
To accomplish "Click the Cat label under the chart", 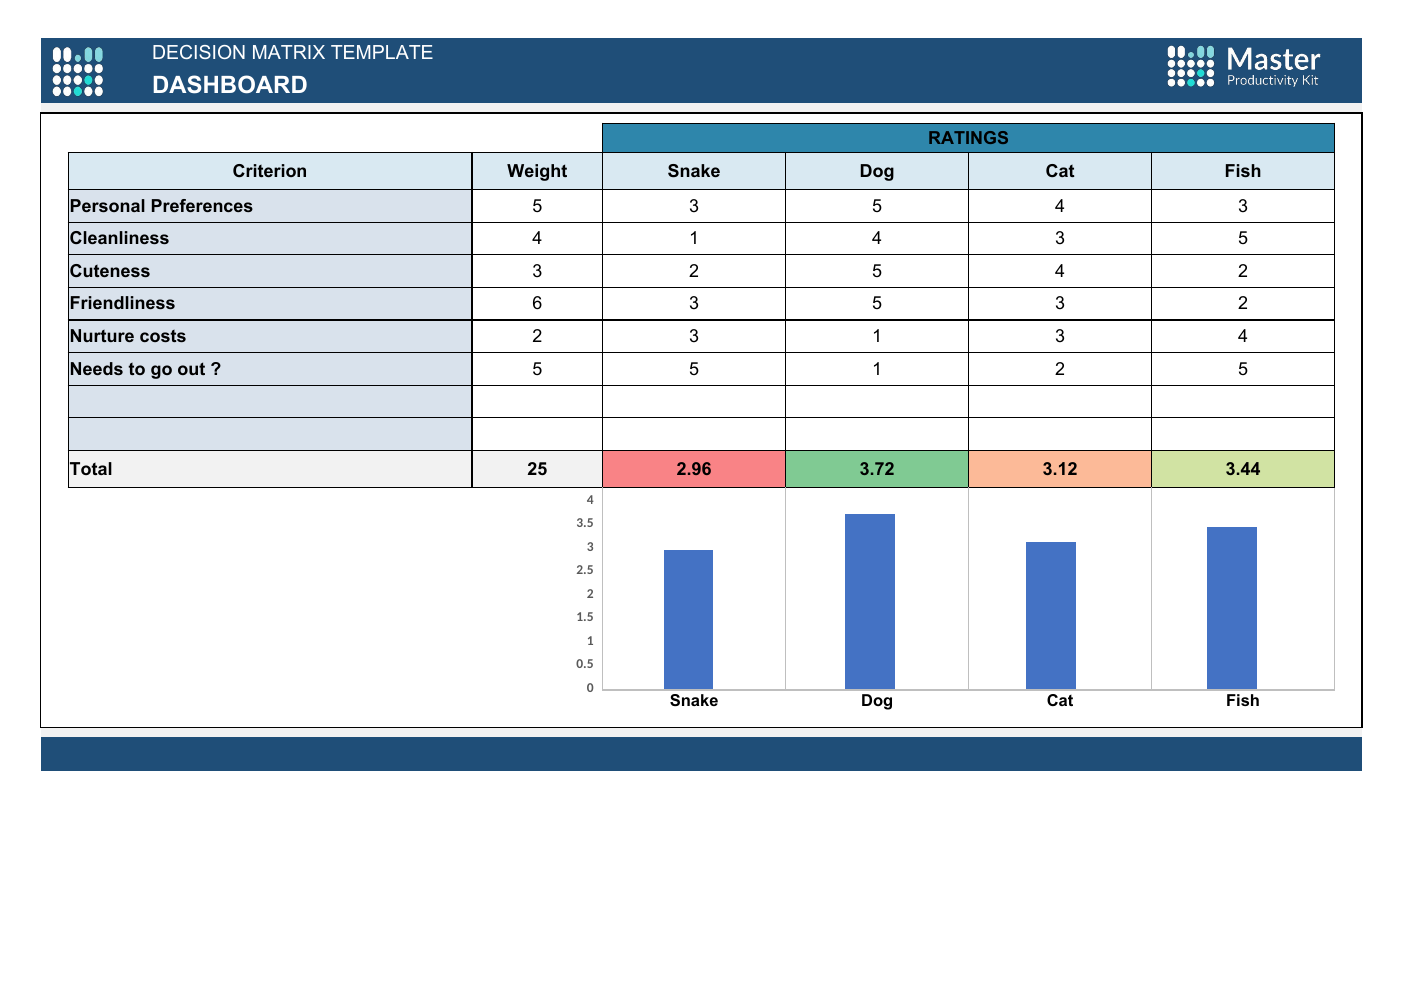I will [1060, 701].
